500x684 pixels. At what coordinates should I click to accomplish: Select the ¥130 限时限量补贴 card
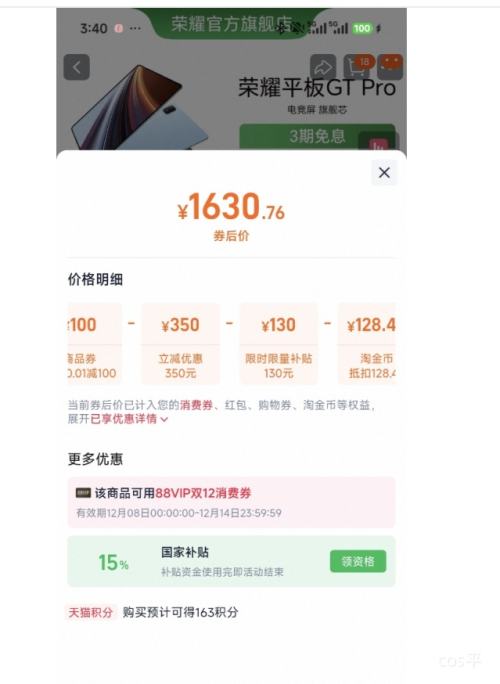point(278,344)
